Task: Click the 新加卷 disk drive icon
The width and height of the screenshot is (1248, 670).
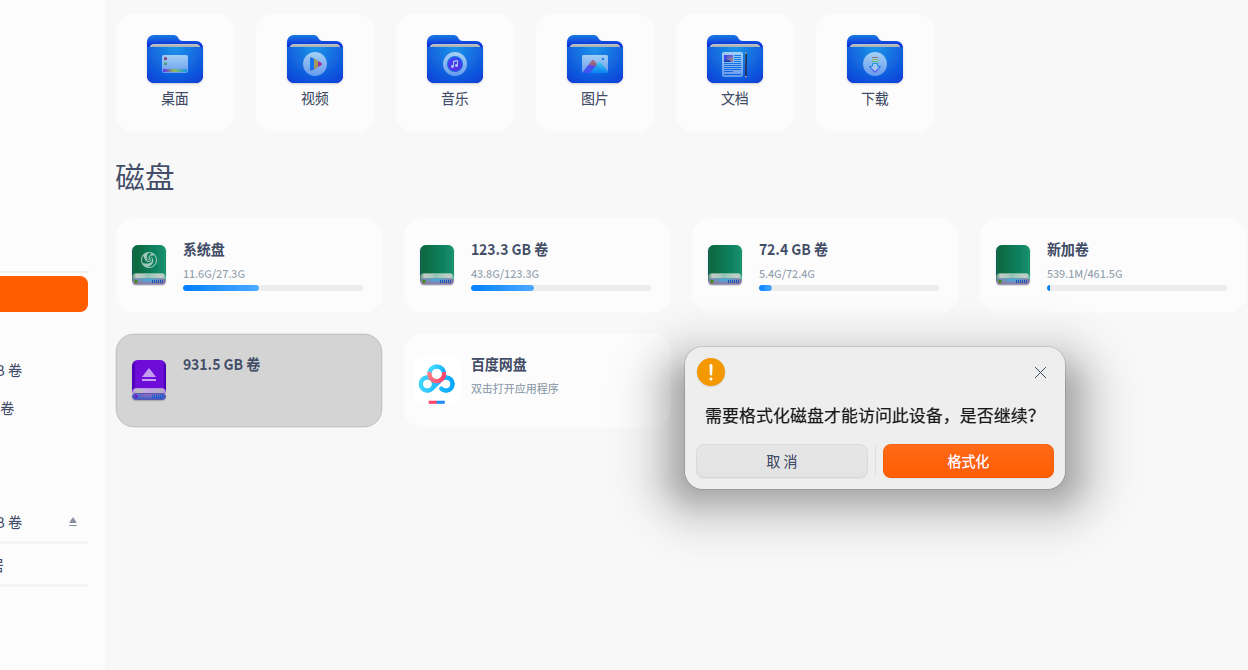Action: [1013, 265]
